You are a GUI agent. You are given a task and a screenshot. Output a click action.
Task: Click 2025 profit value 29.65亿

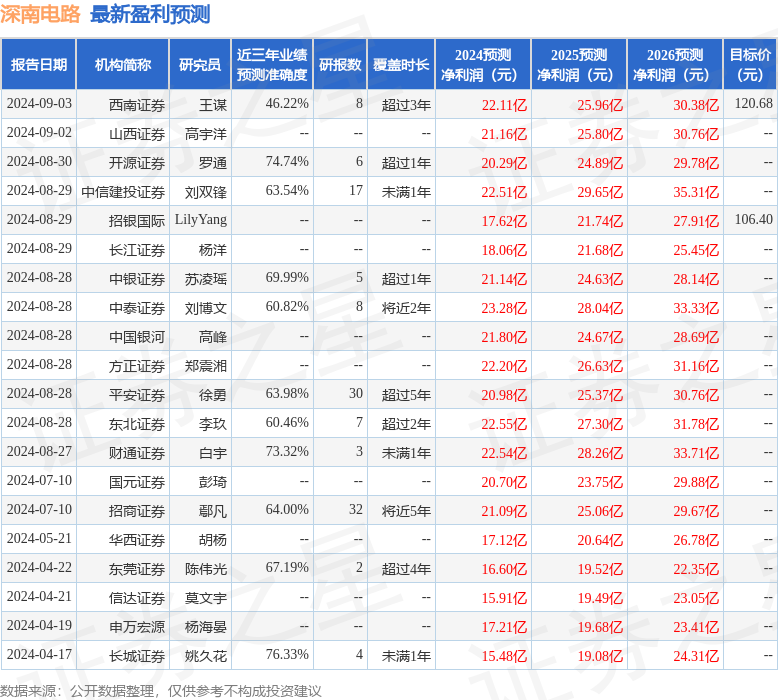click(x=600, y=192)
